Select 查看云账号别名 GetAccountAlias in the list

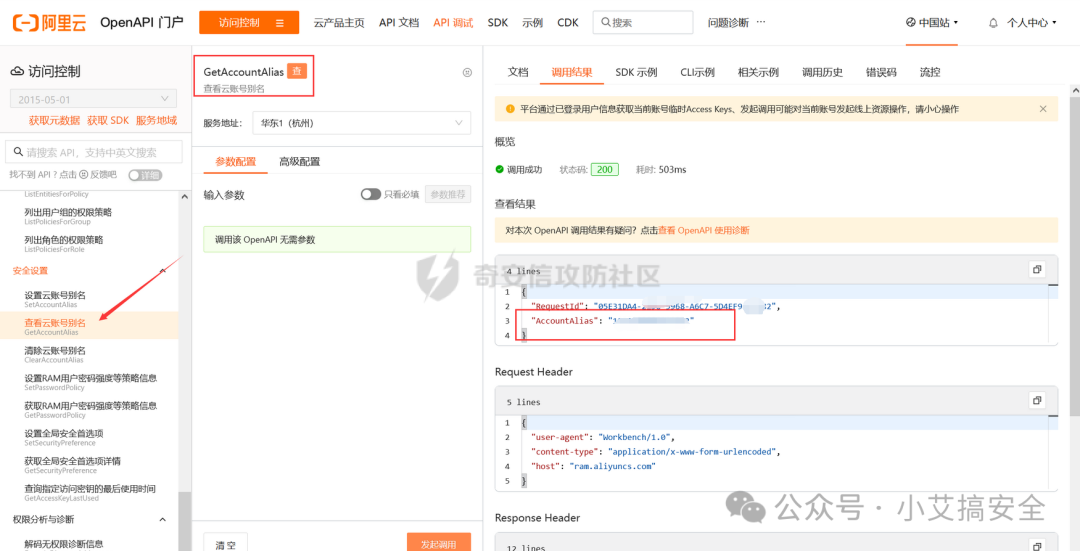90,325
